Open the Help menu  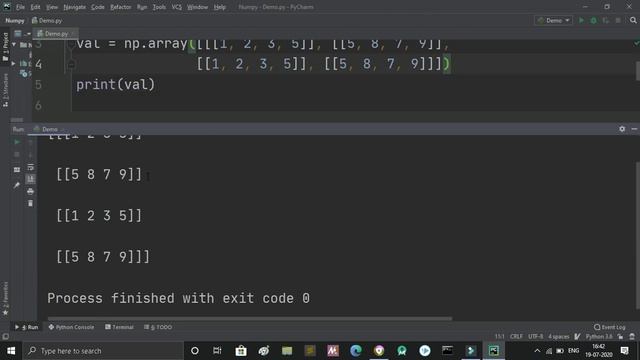[x=220, y=7]
